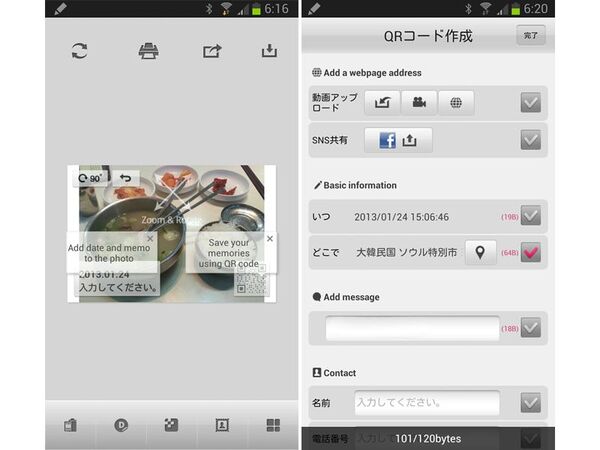
Task: Tap the memo text field on the photo
Action: coord(117,287)
